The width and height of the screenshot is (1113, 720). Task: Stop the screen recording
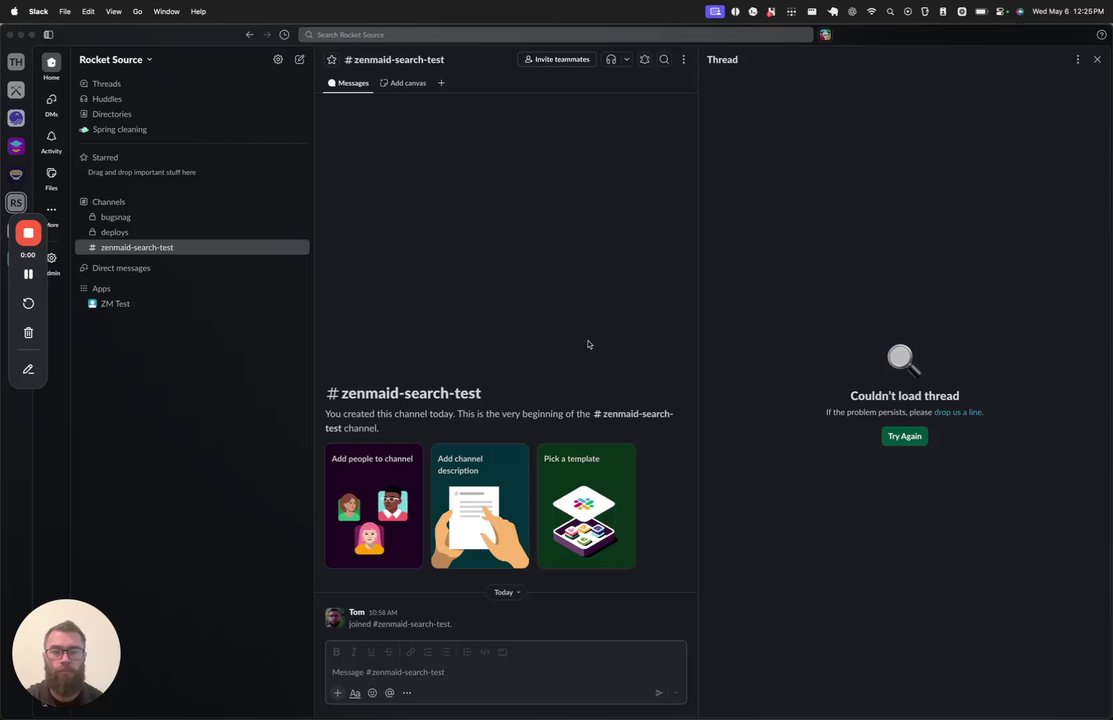coord(28,233)
